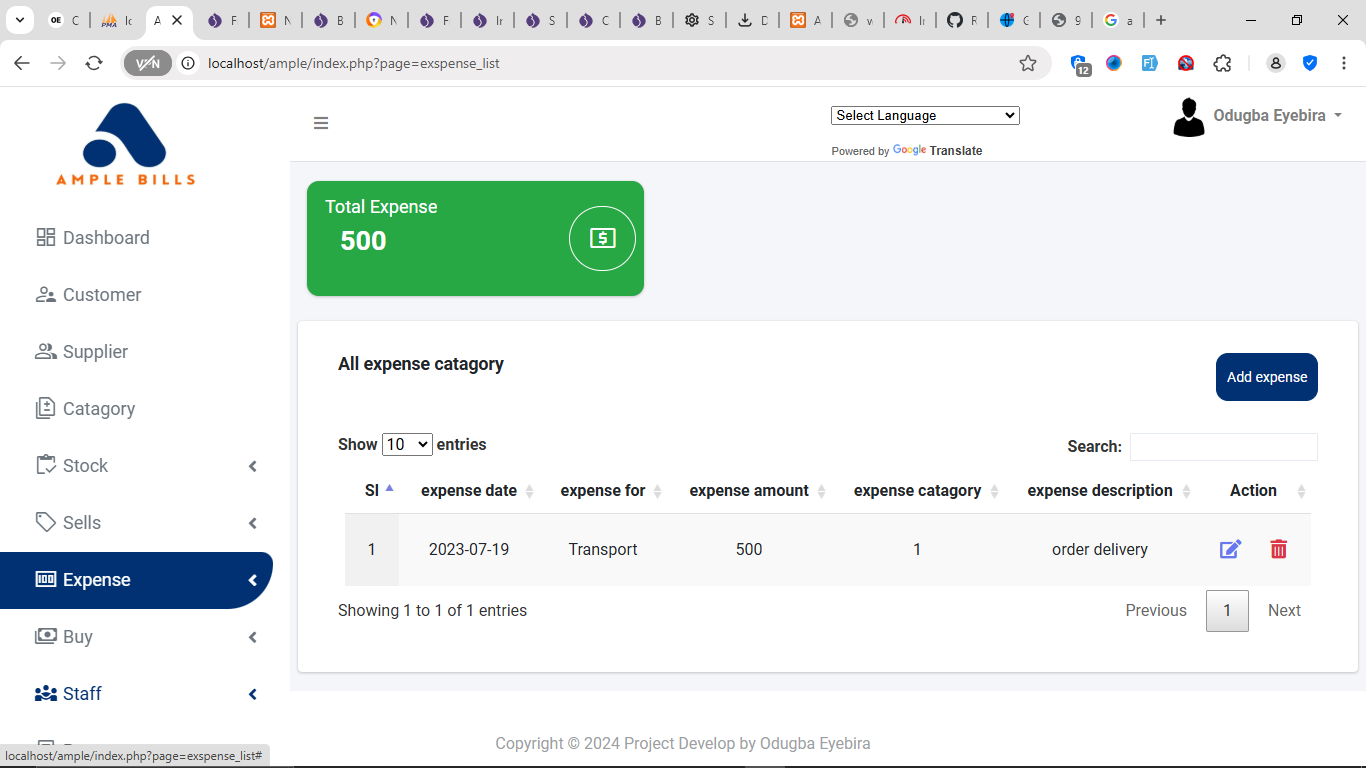Open the Dashboard sidebar item

[106, 238]
